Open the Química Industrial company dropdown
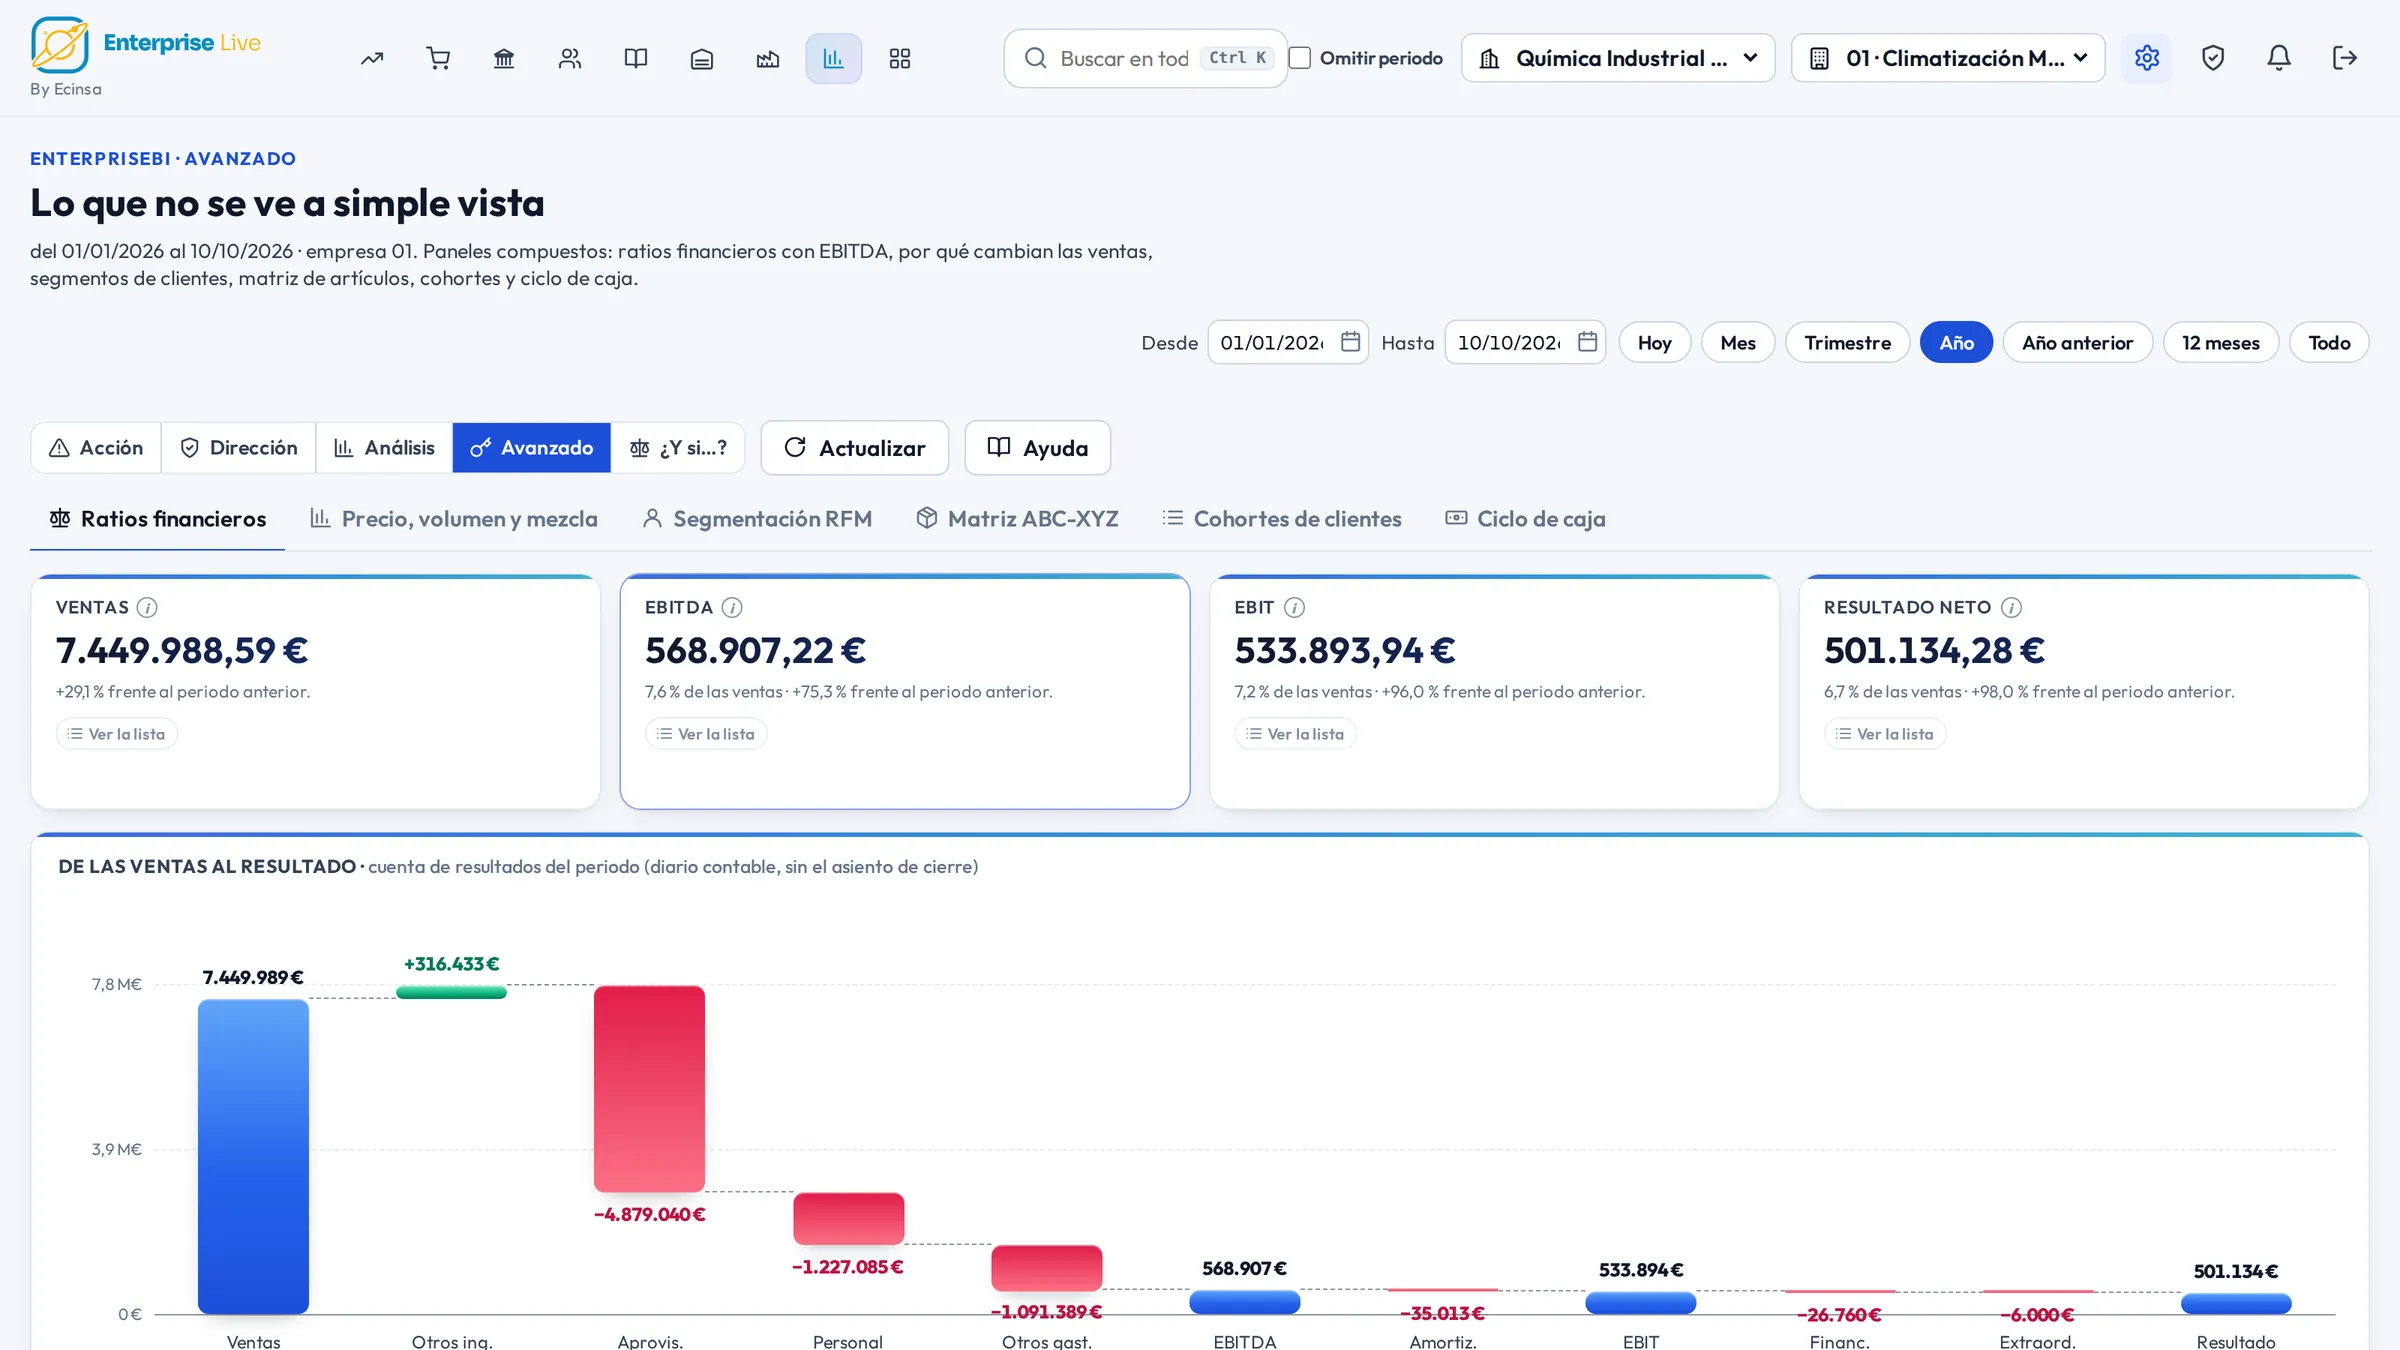The height and width of the screenshot is (1350, 2400). tap(1618, 58)
